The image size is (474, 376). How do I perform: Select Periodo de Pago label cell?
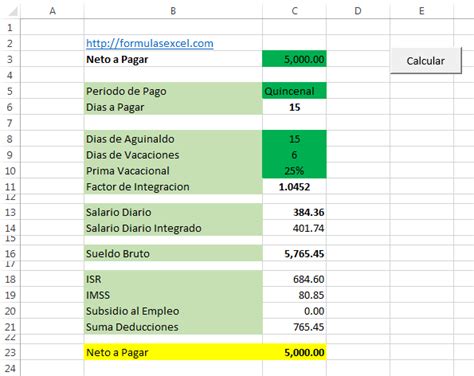[x=173, y=91]
